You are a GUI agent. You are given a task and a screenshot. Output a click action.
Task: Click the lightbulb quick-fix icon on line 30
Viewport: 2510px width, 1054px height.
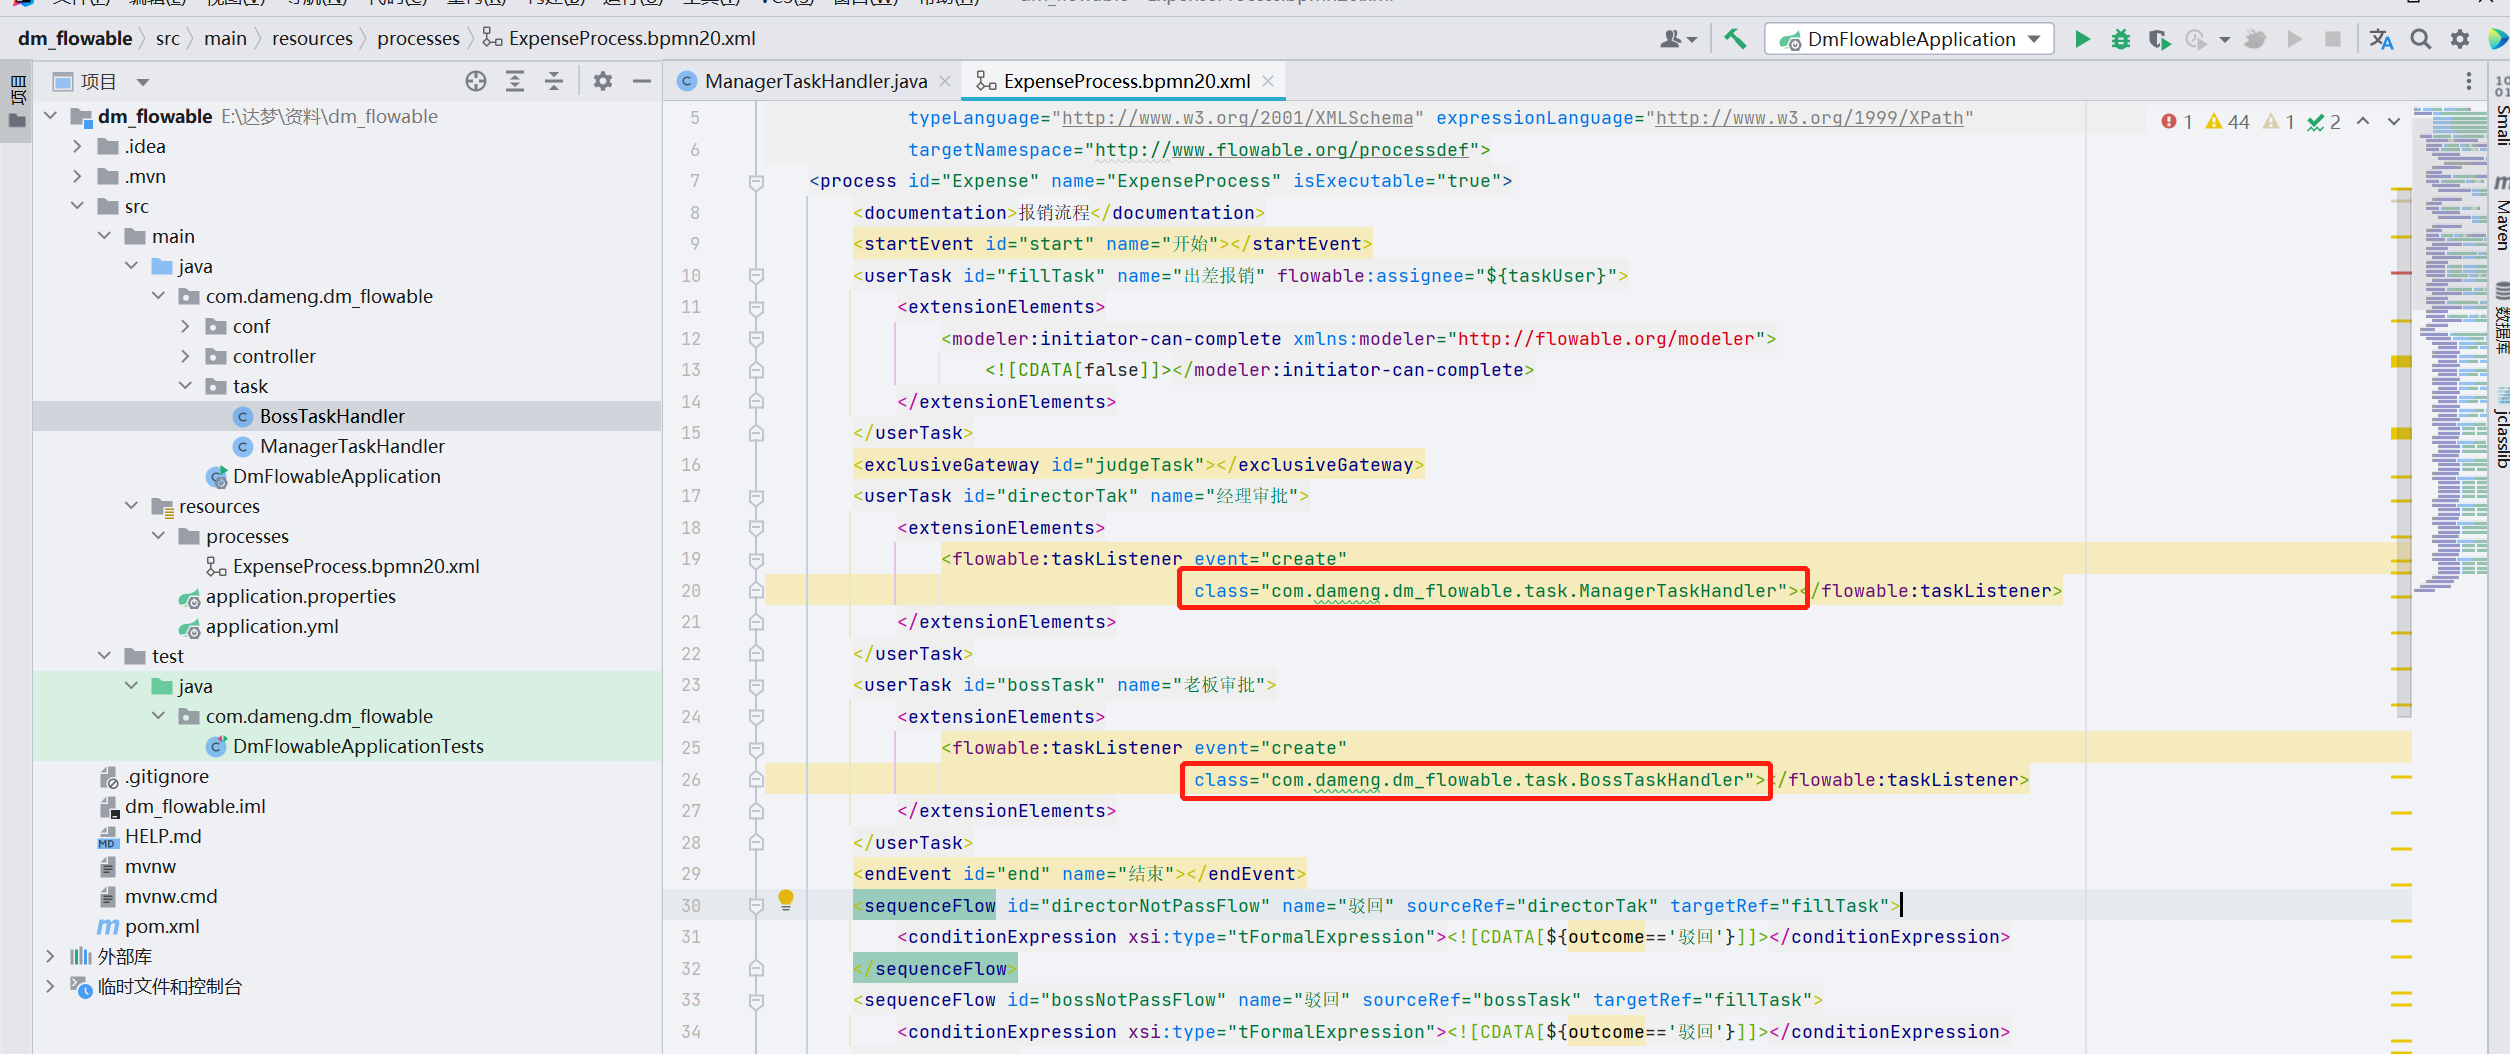786,899
